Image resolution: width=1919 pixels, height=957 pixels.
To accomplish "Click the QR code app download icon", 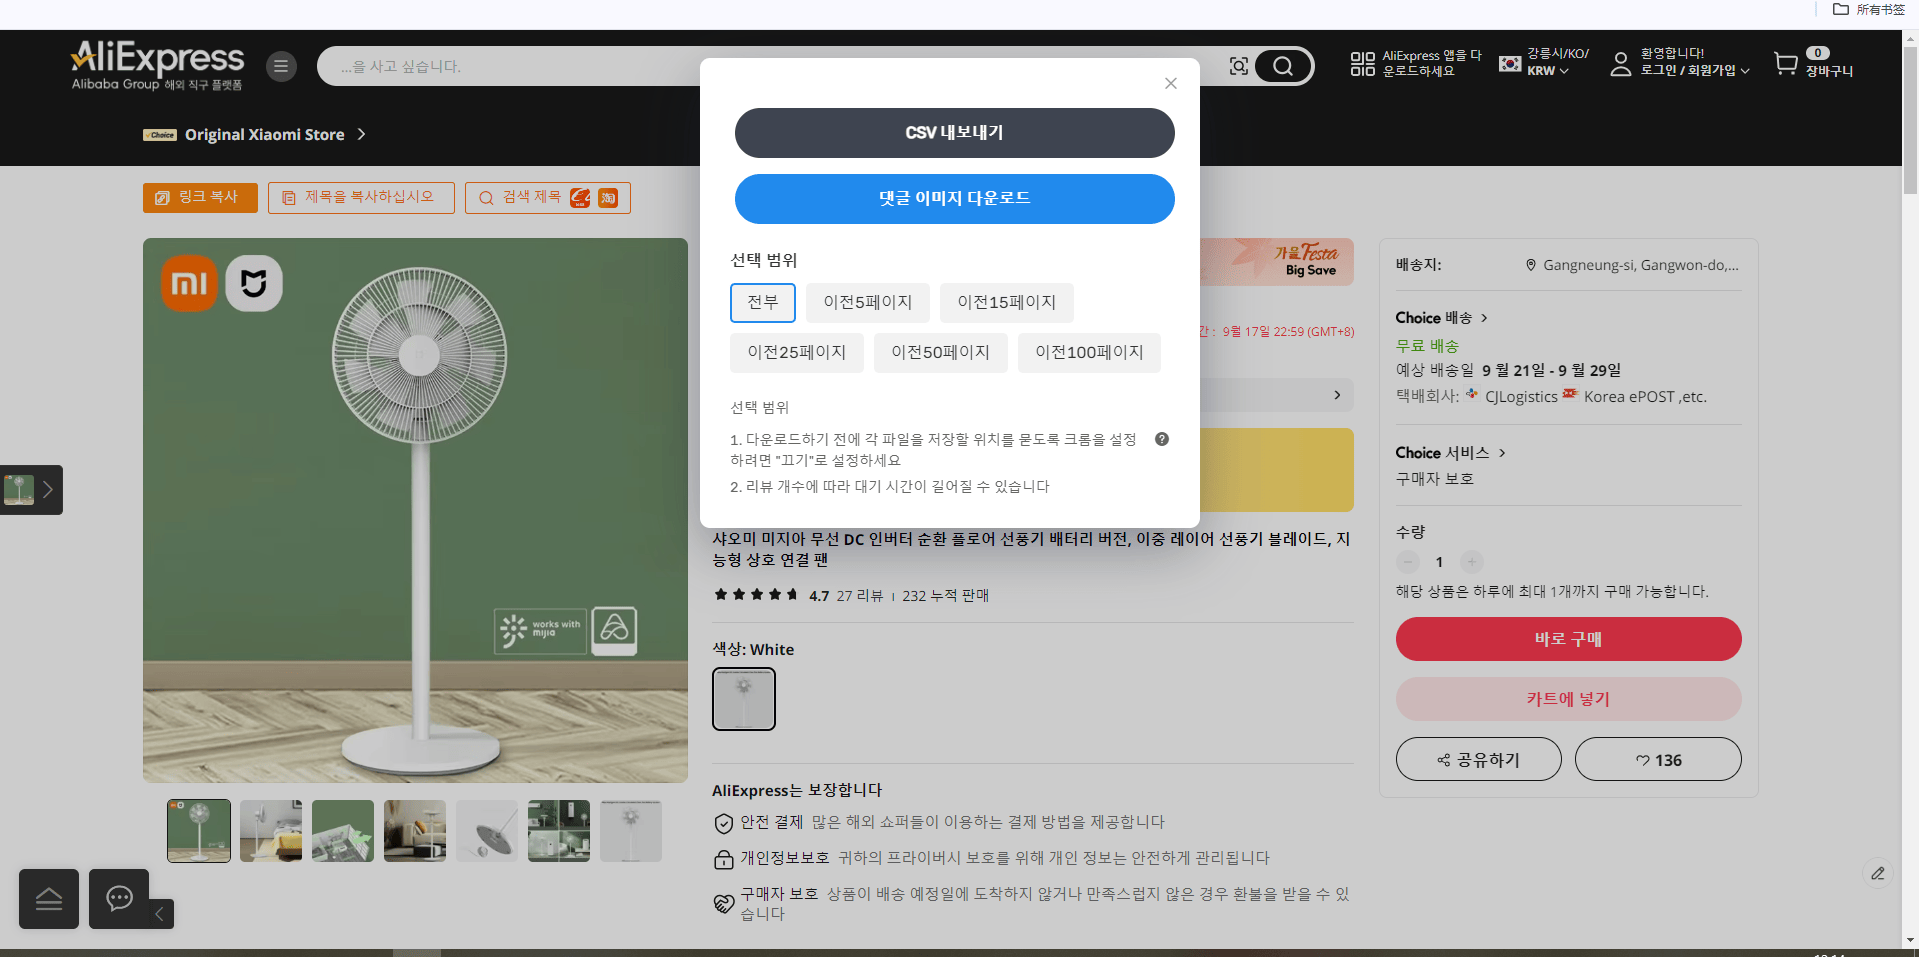I will click(1362, 64).
